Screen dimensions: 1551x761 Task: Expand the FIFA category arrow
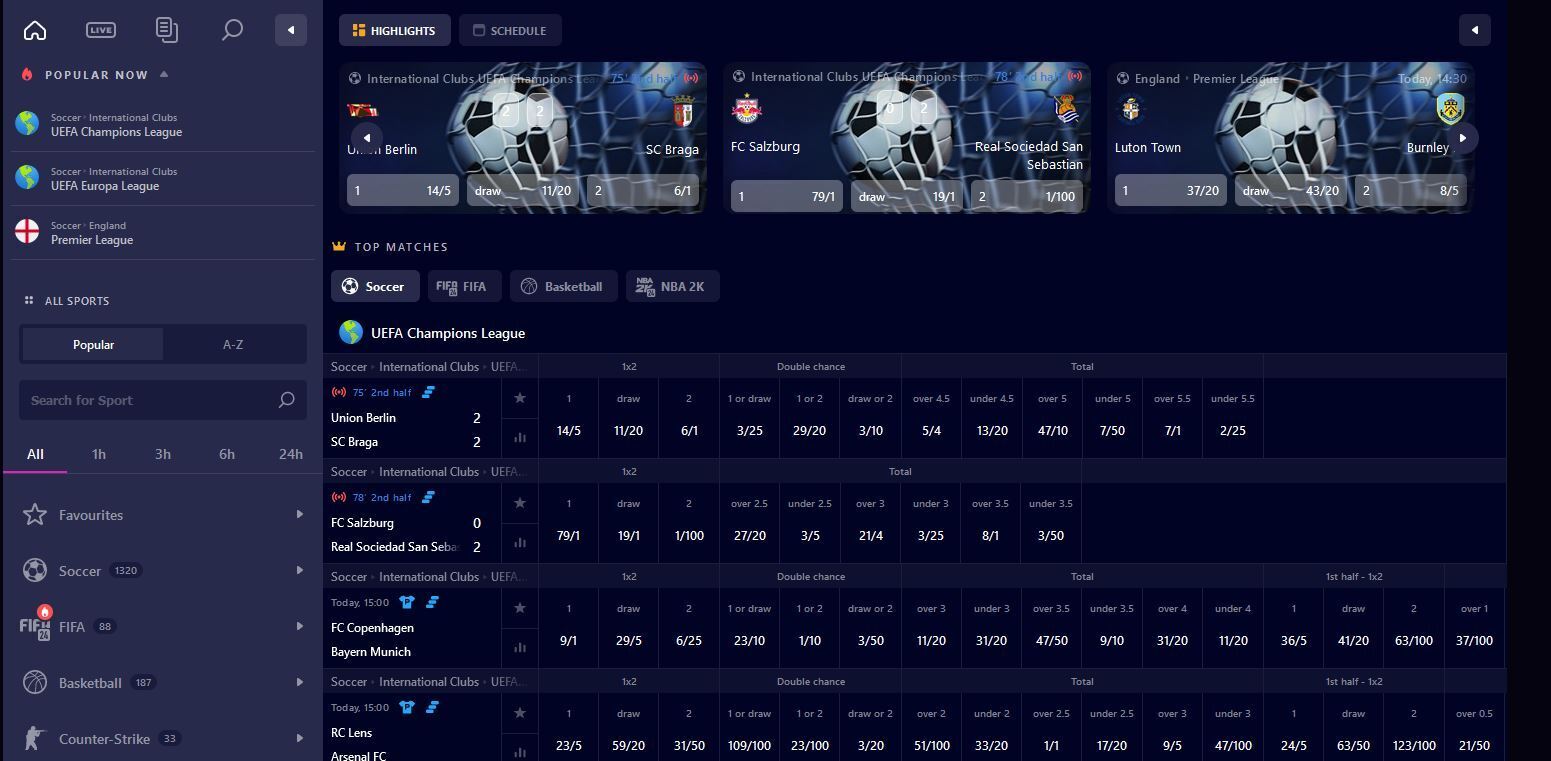299,626
